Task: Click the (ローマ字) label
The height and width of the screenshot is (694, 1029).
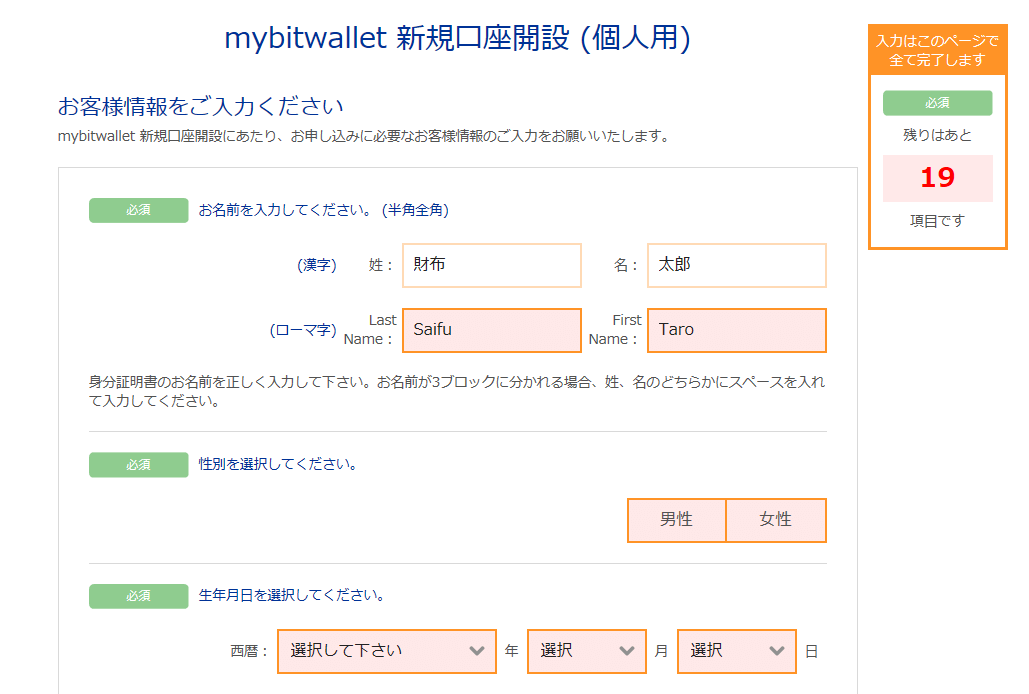Action: tap(303, 330)
